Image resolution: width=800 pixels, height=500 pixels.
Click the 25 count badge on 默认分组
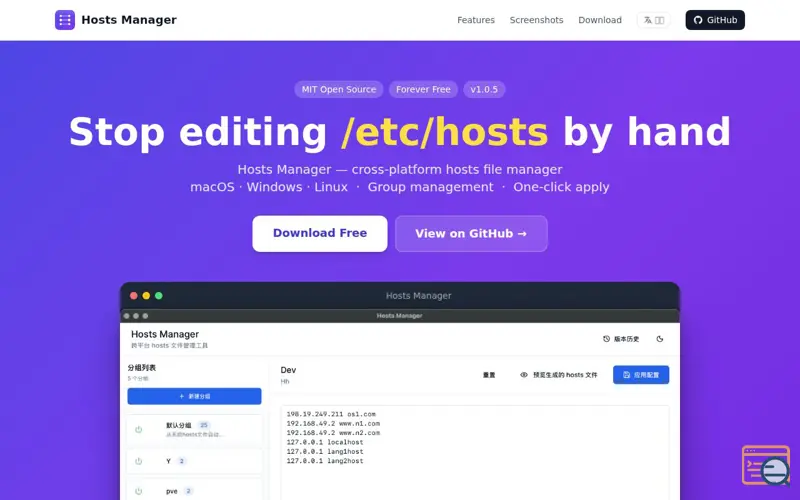click(204, 425)
